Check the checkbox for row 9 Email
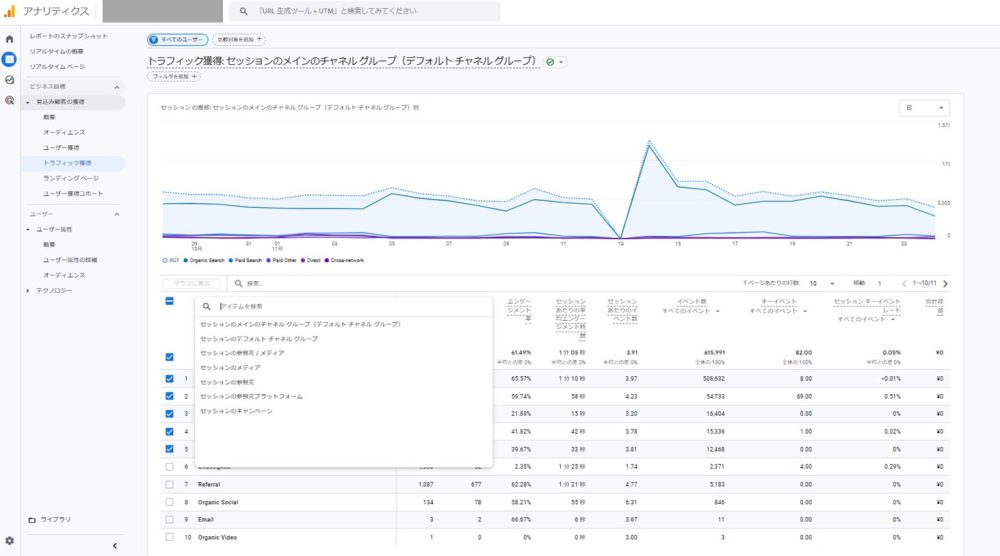 pyautogui.click(x=169, y=520)
